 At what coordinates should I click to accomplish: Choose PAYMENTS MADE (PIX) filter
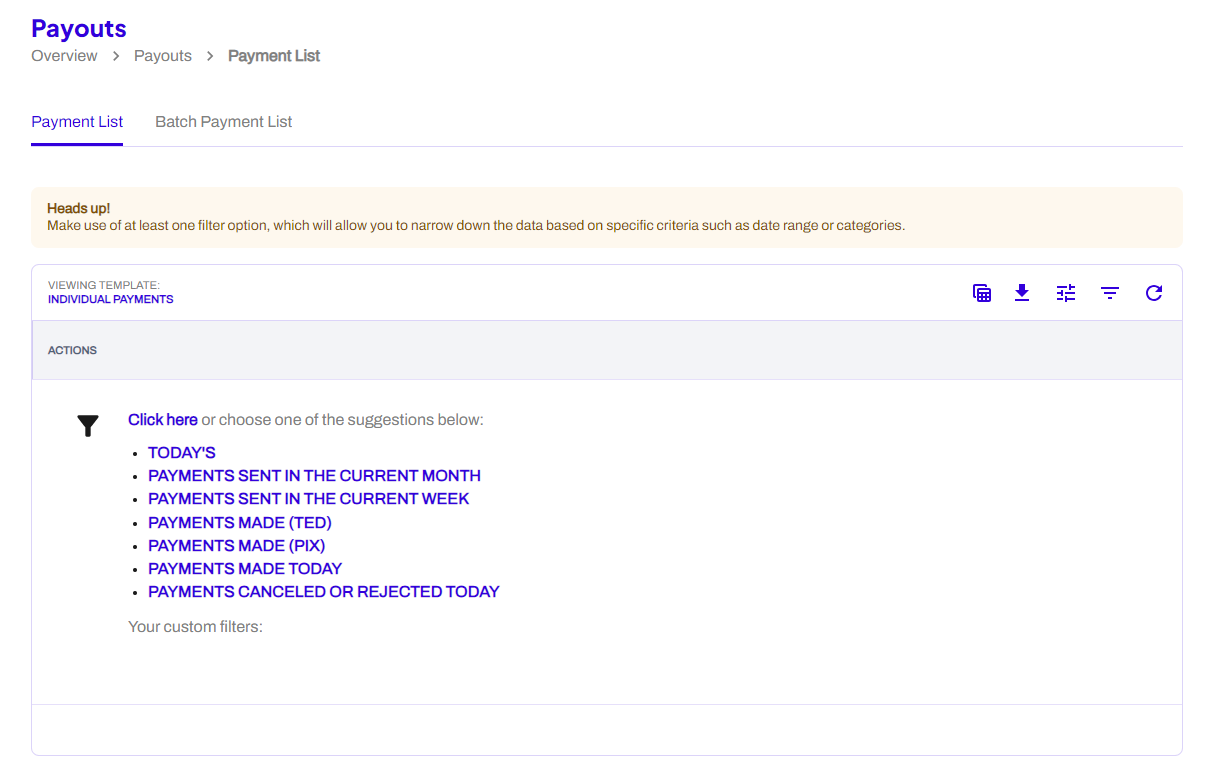point(237,545)
